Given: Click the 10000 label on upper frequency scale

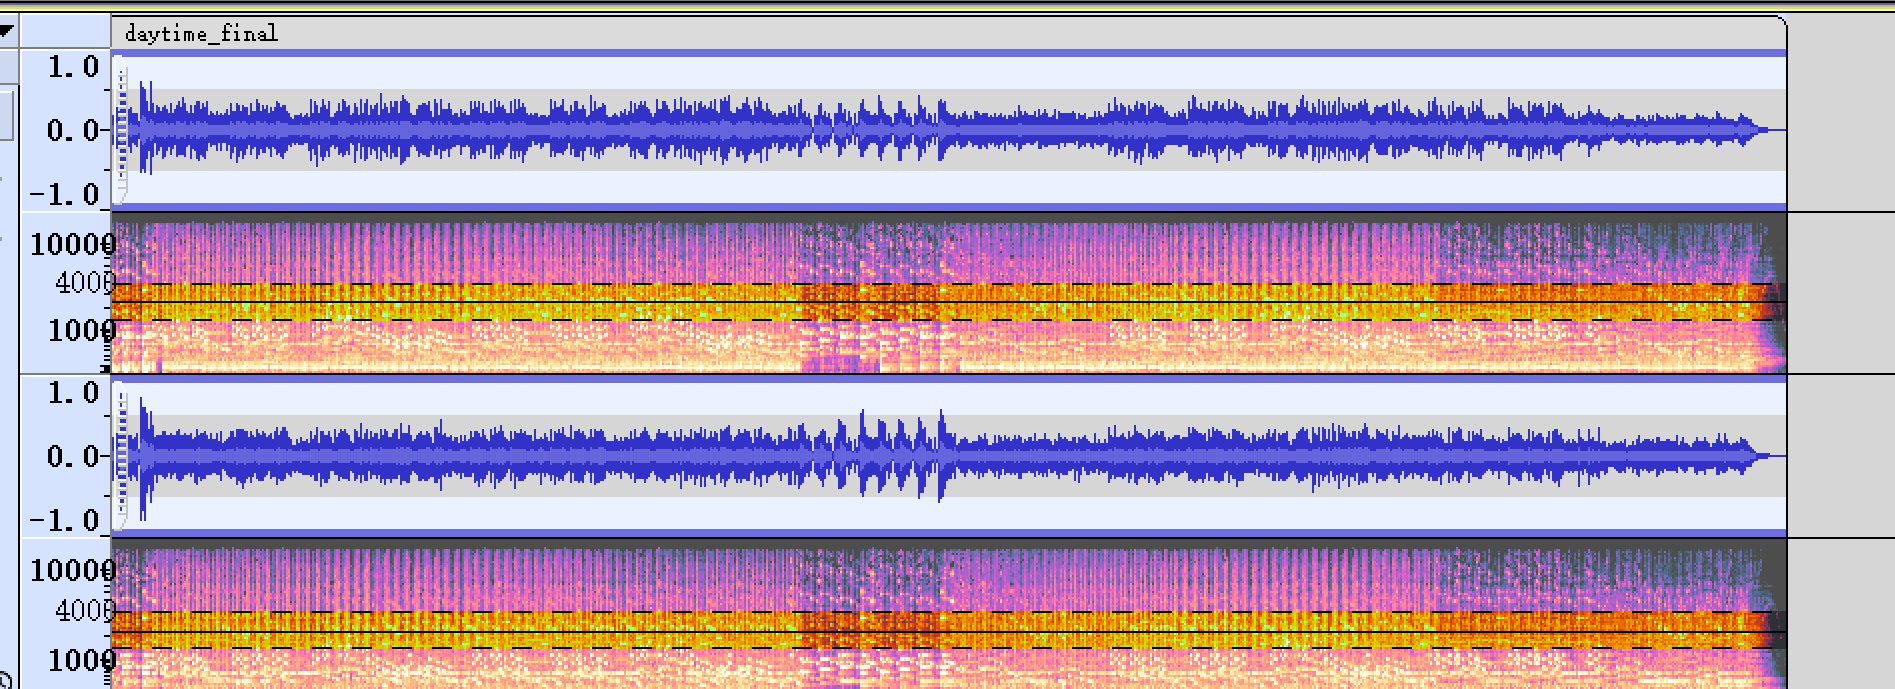Looking at the screenshot, I should [73, 244].
